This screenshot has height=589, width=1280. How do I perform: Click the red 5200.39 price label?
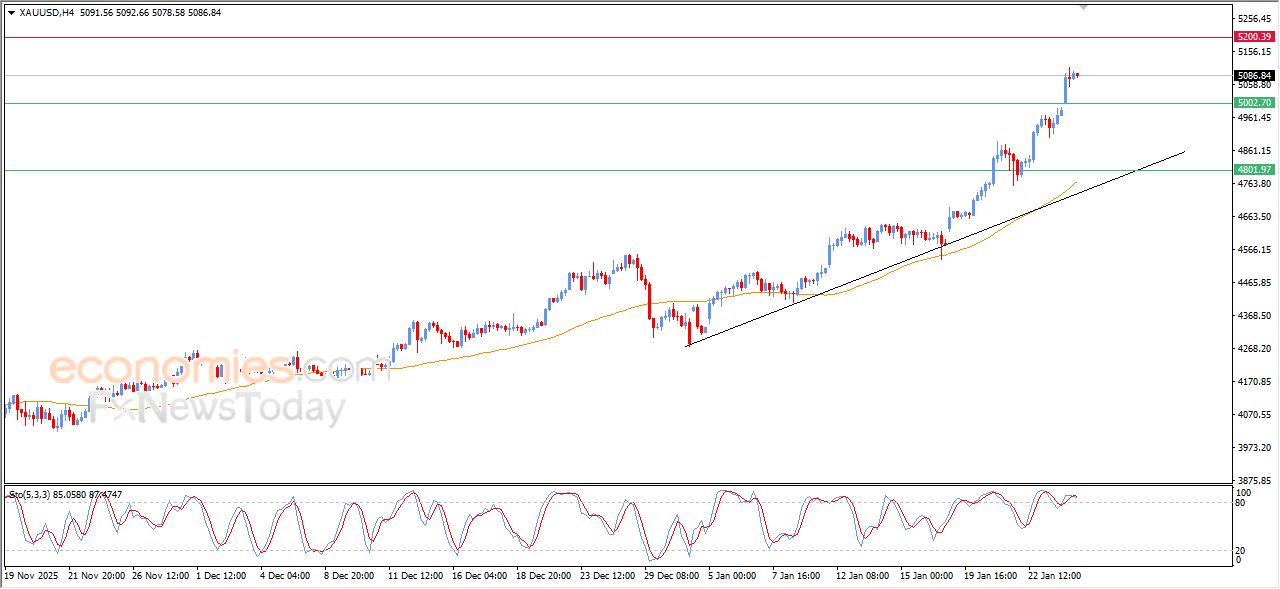coord(1254,36)
